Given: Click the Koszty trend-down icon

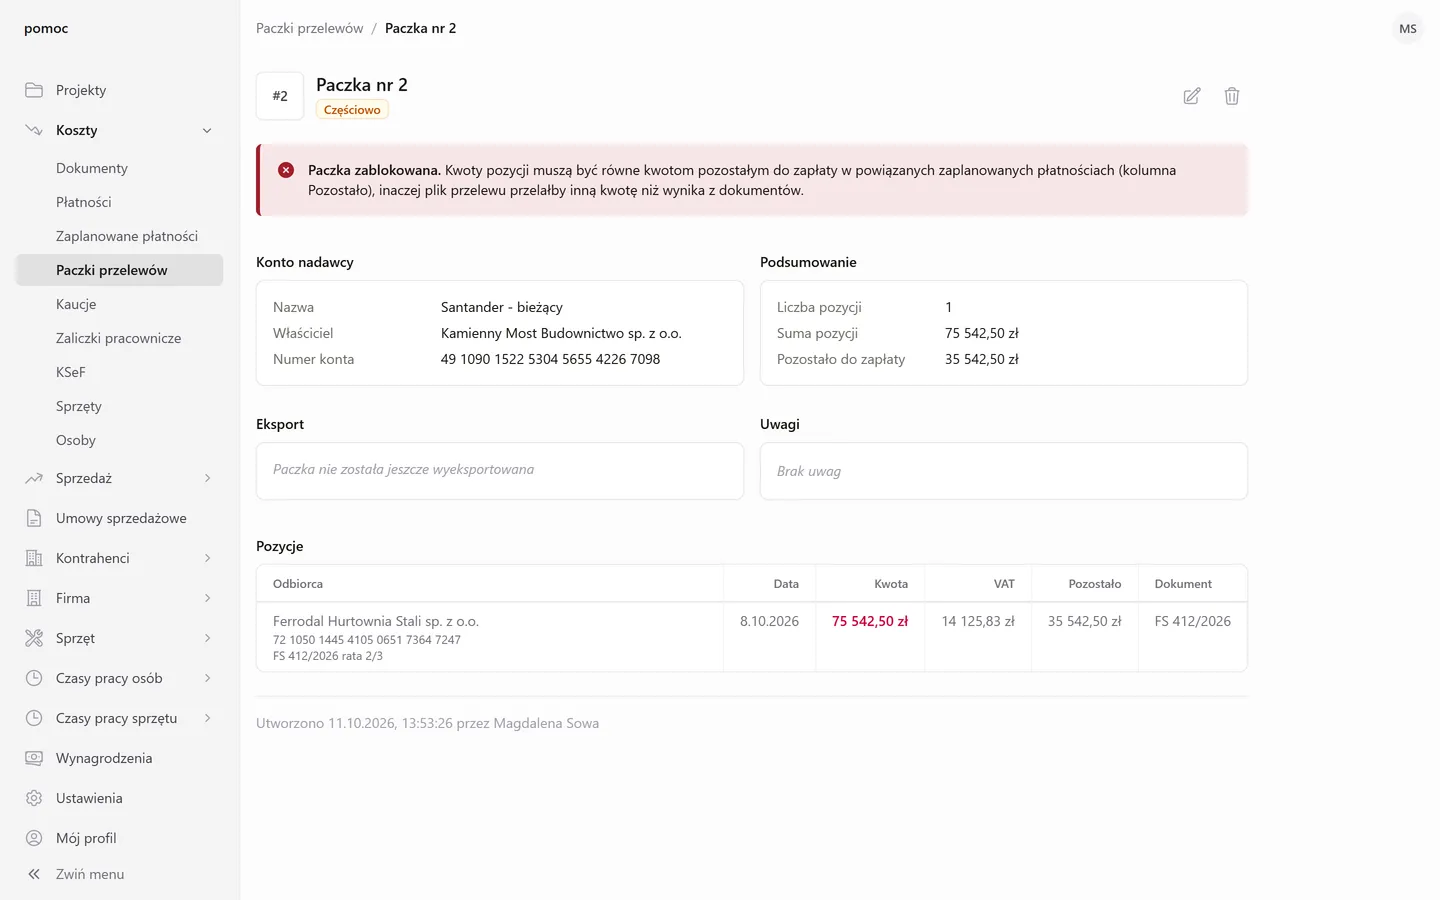Looking at the screenshot, I should pos(34,130).
